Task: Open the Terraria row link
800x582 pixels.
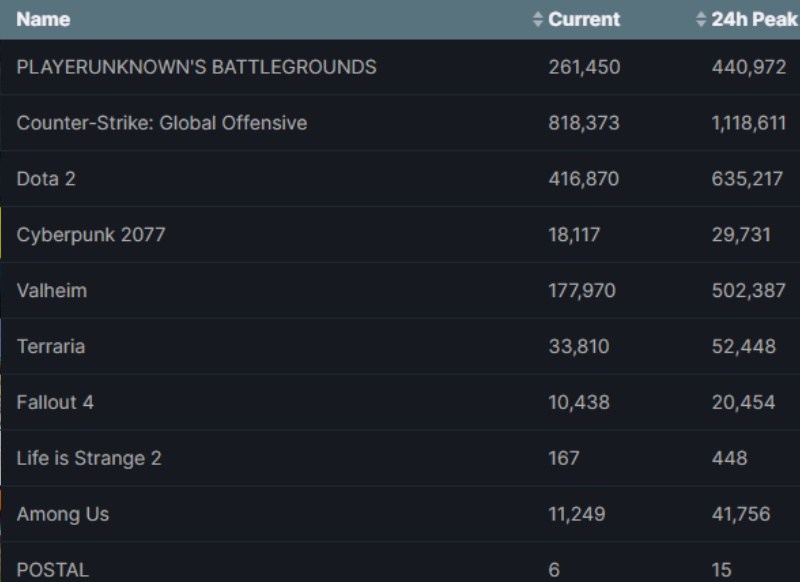Action: point(51,347)
